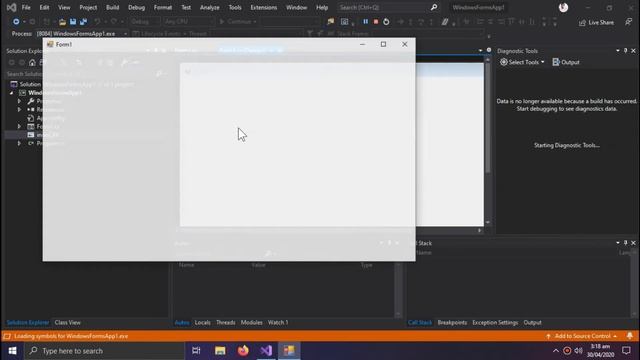Open Task View on taskbar

[x=196, y=351]
